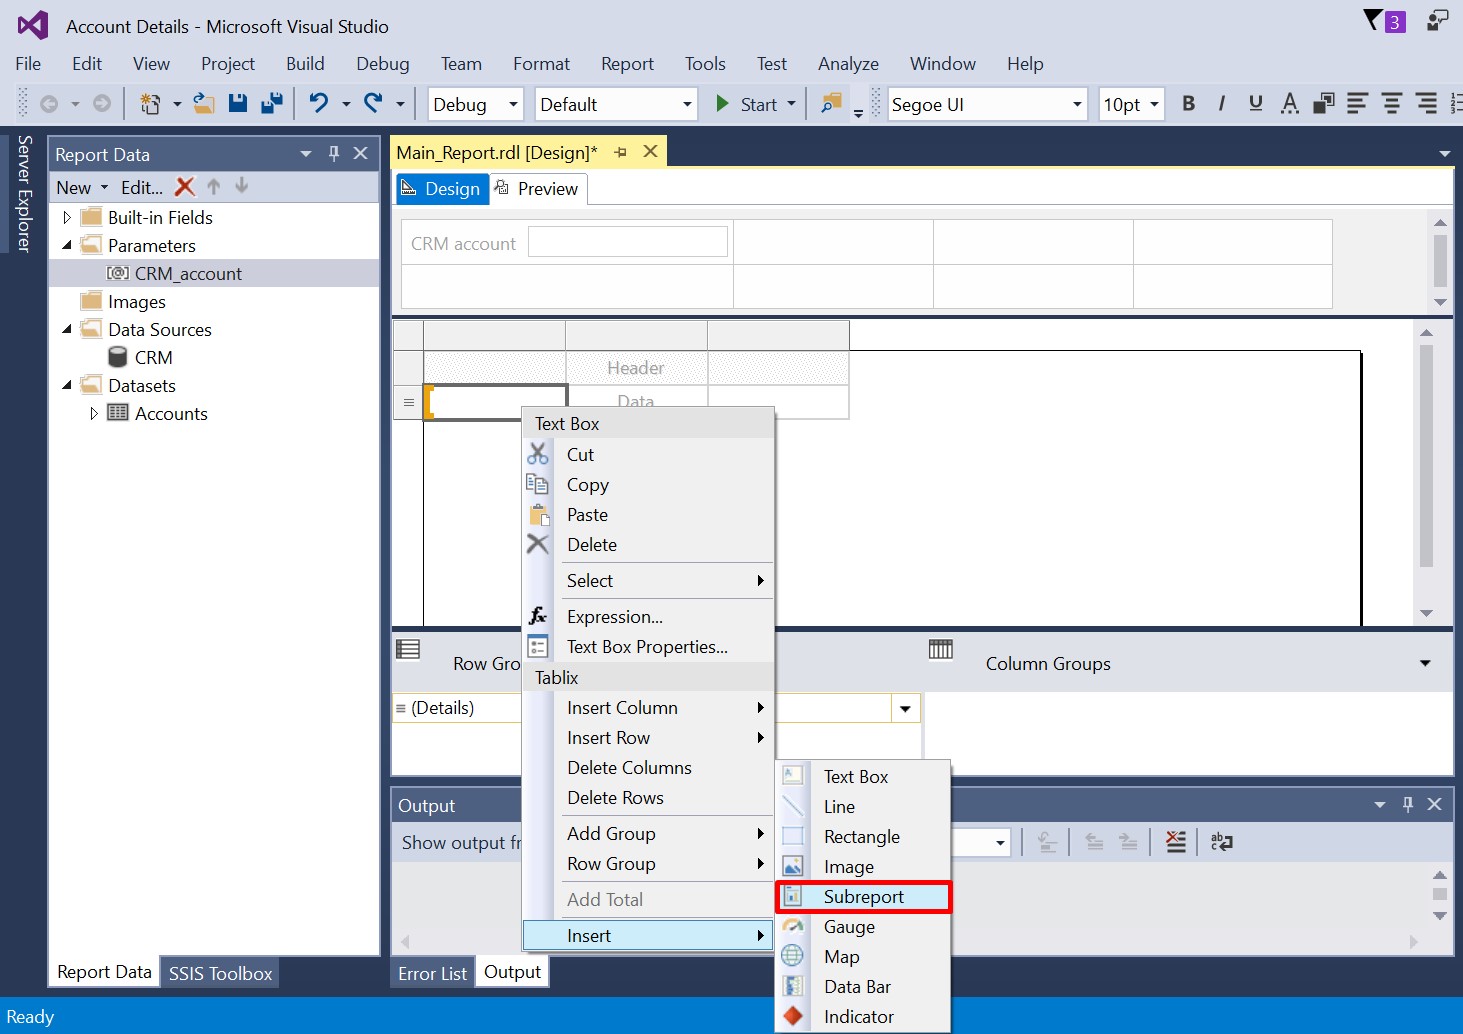The image size is (1463, 1034).
Task: Expand the Built-in Fields folder
Action: [67, 217]
